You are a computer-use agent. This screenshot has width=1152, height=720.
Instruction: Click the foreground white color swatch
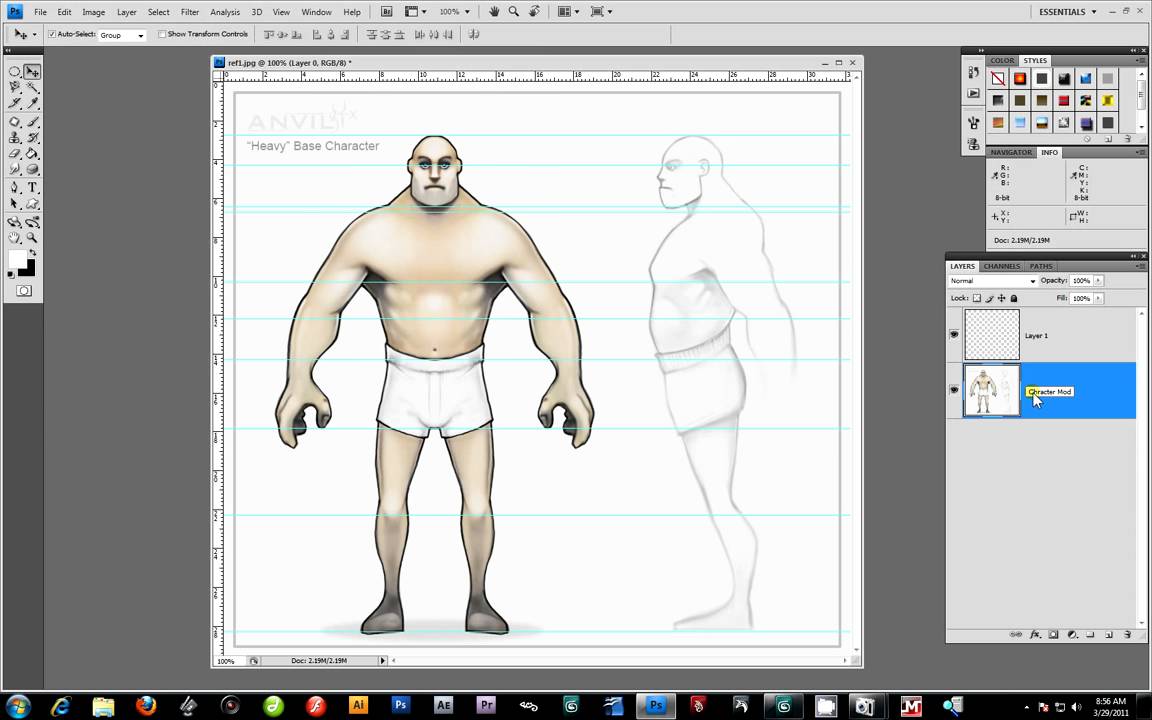click(17, 259)
